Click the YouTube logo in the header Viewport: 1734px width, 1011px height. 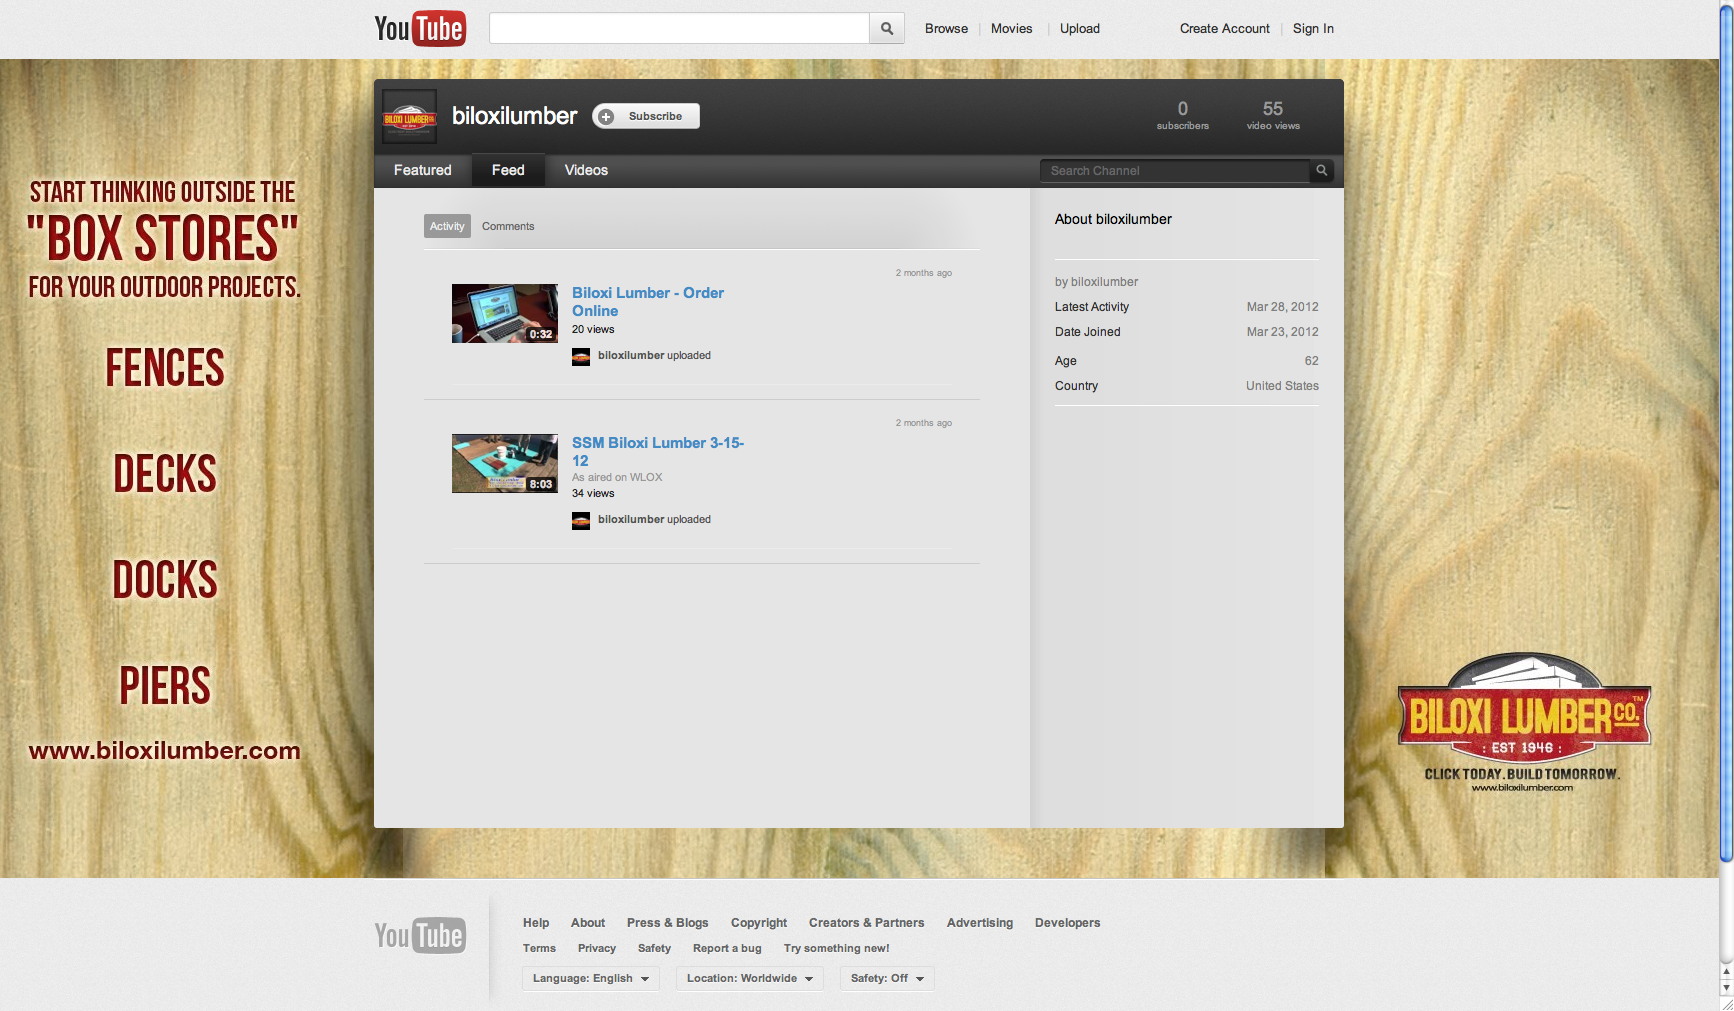coord(419,29)
